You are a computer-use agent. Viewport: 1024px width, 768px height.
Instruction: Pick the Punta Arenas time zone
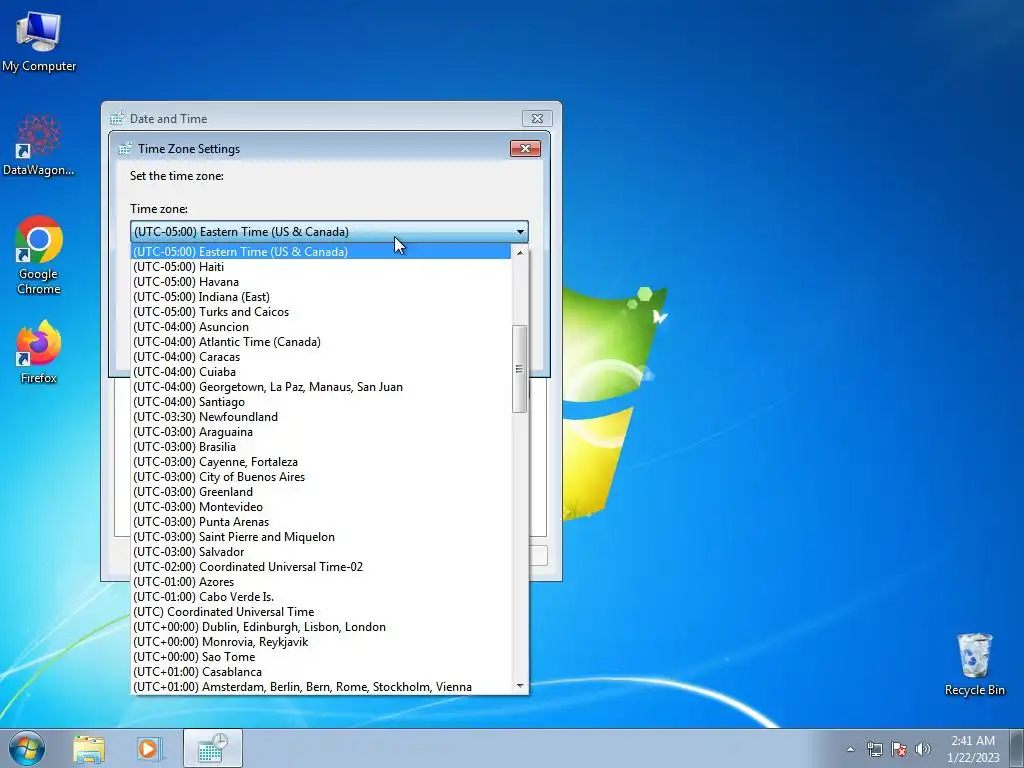[321, 522]
